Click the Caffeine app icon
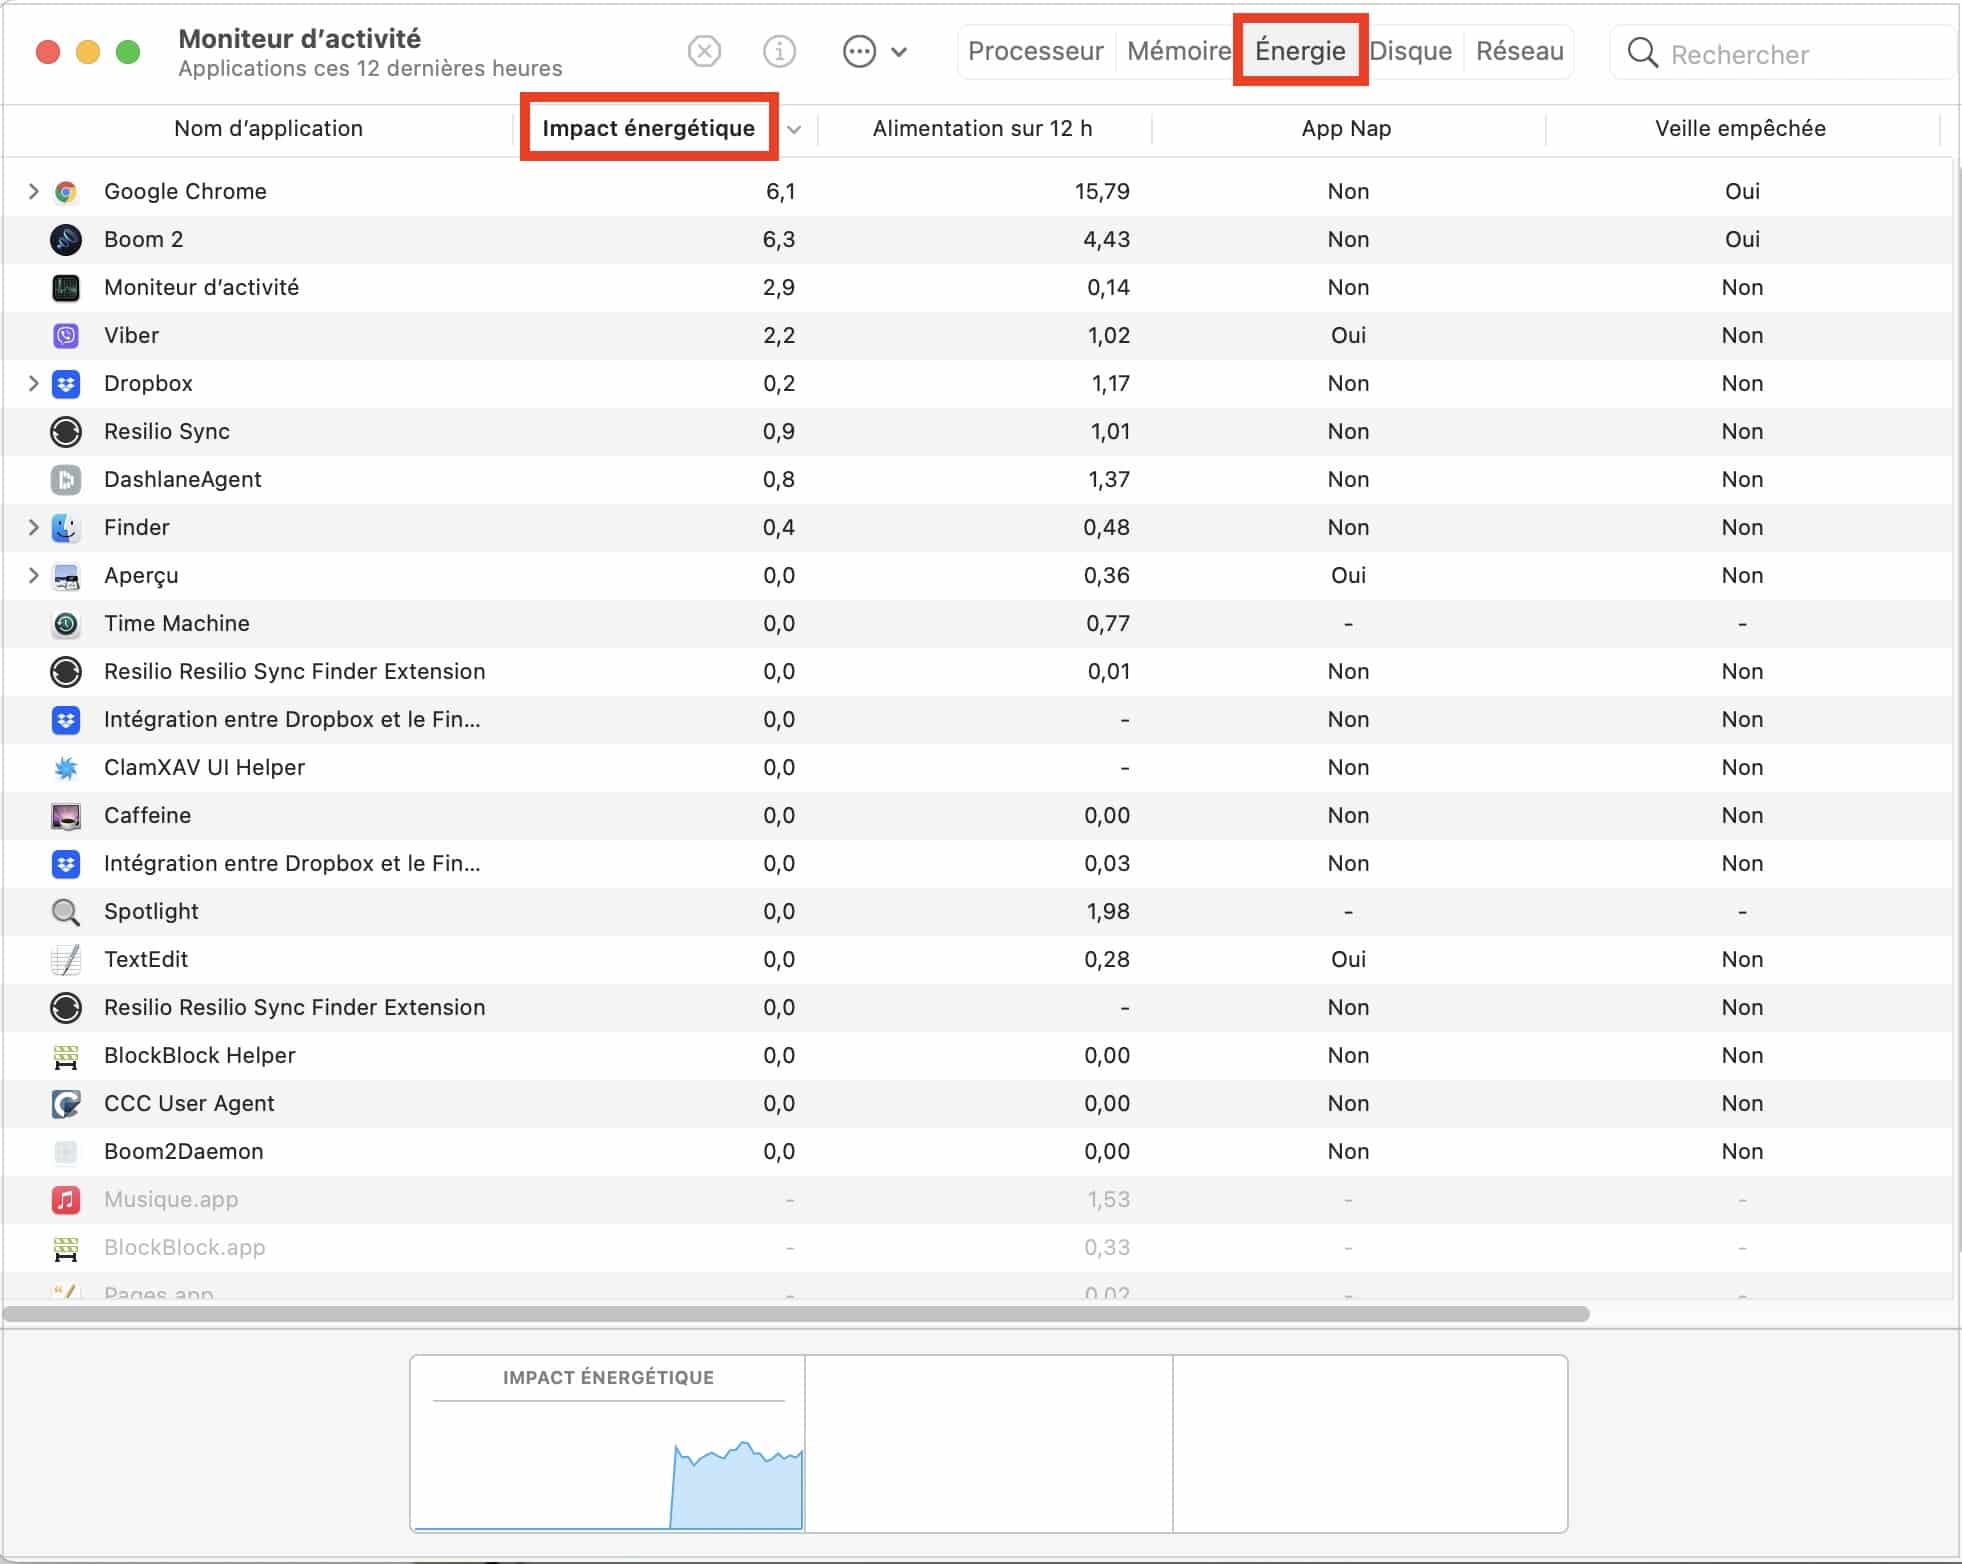Screen dimensions: 1962x1564 click(x=66, y=816)
